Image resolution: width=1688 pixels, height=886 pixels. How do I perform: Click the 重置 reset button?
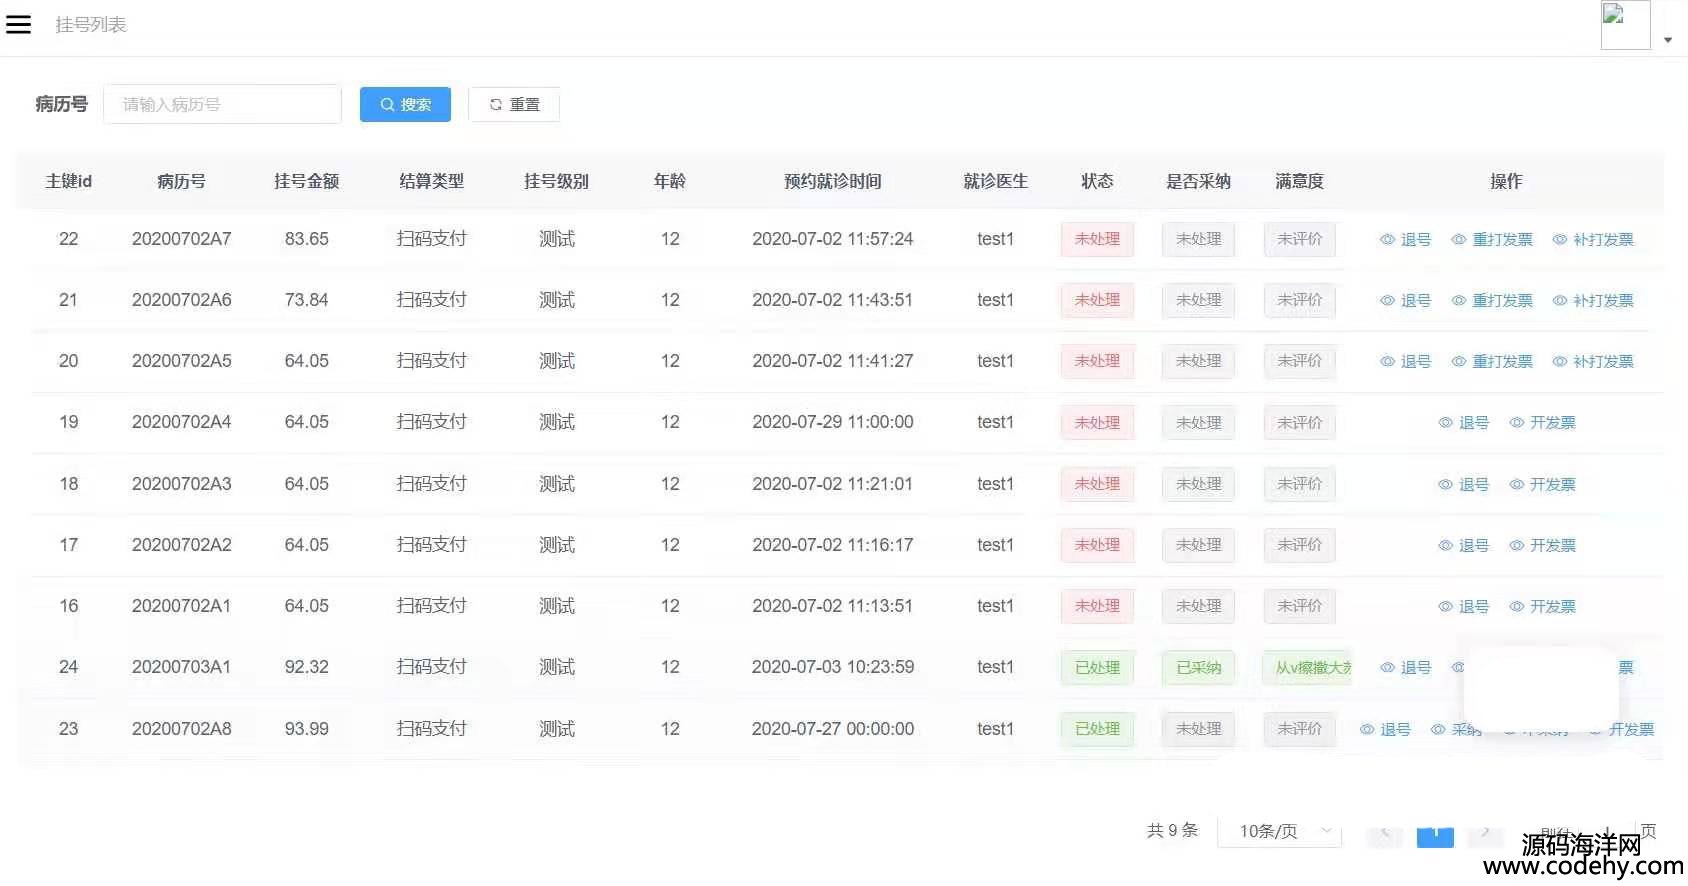point(514,104)
